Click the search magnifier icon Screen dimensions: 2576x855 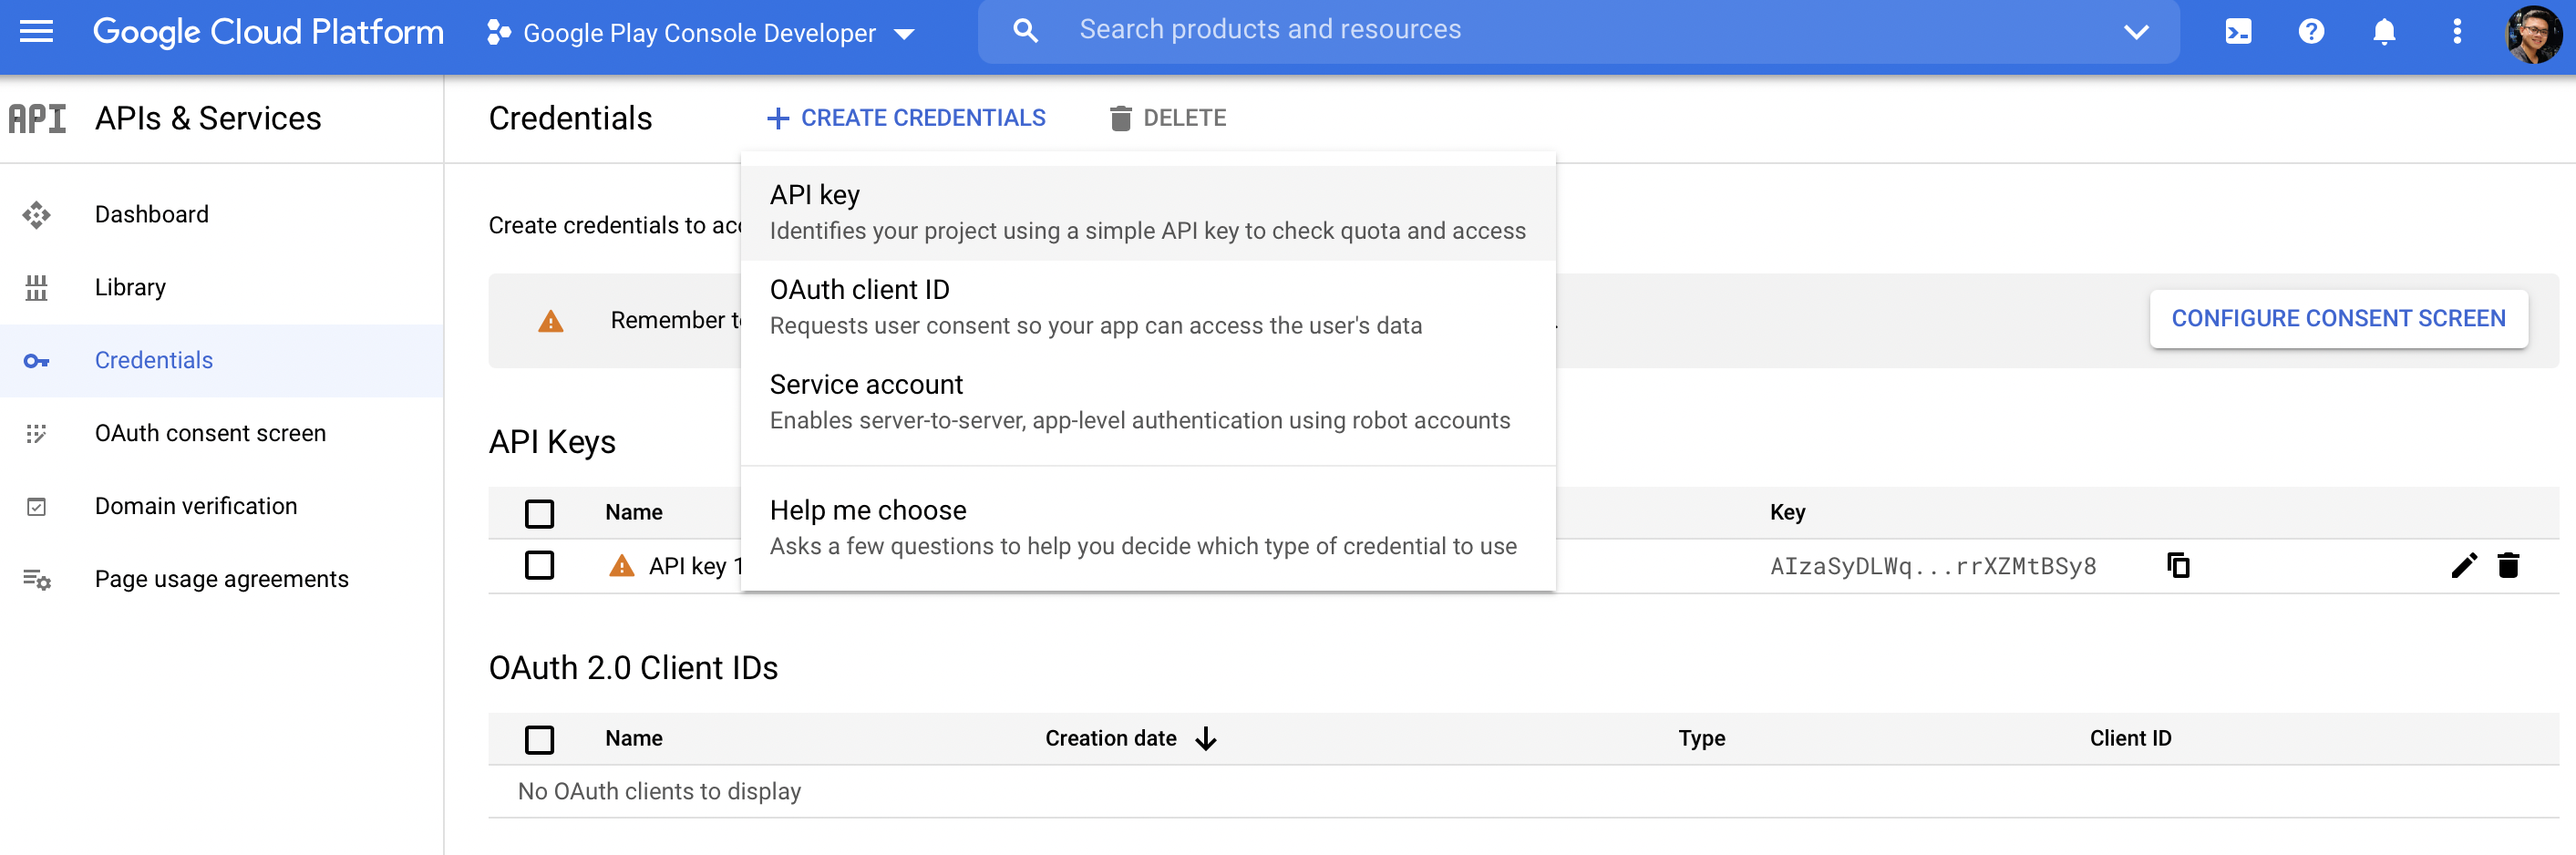(1025, 31)
